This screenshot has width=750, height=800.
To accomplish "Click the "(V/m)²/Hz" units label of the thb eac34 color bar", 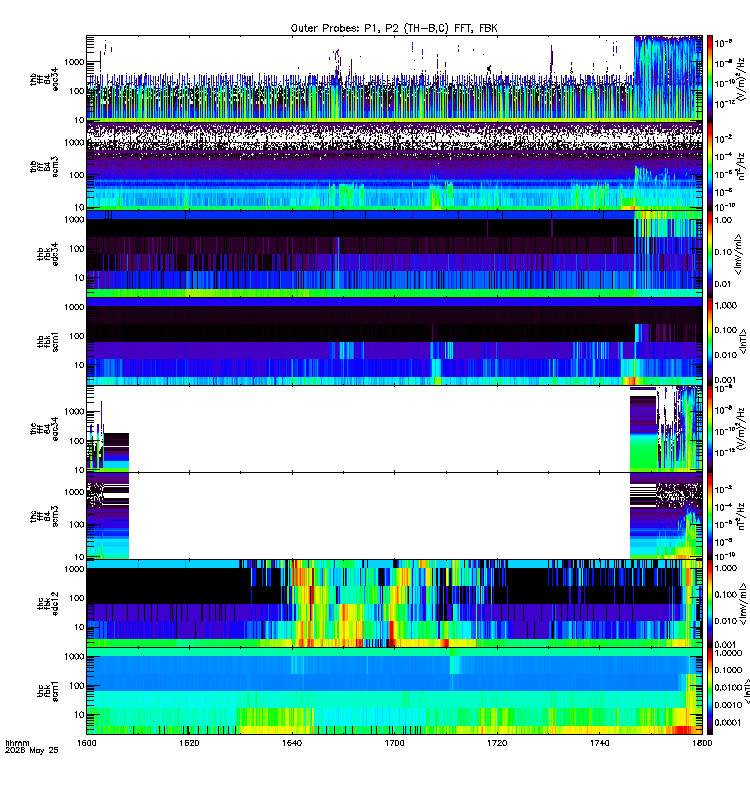I will [740, 78].
